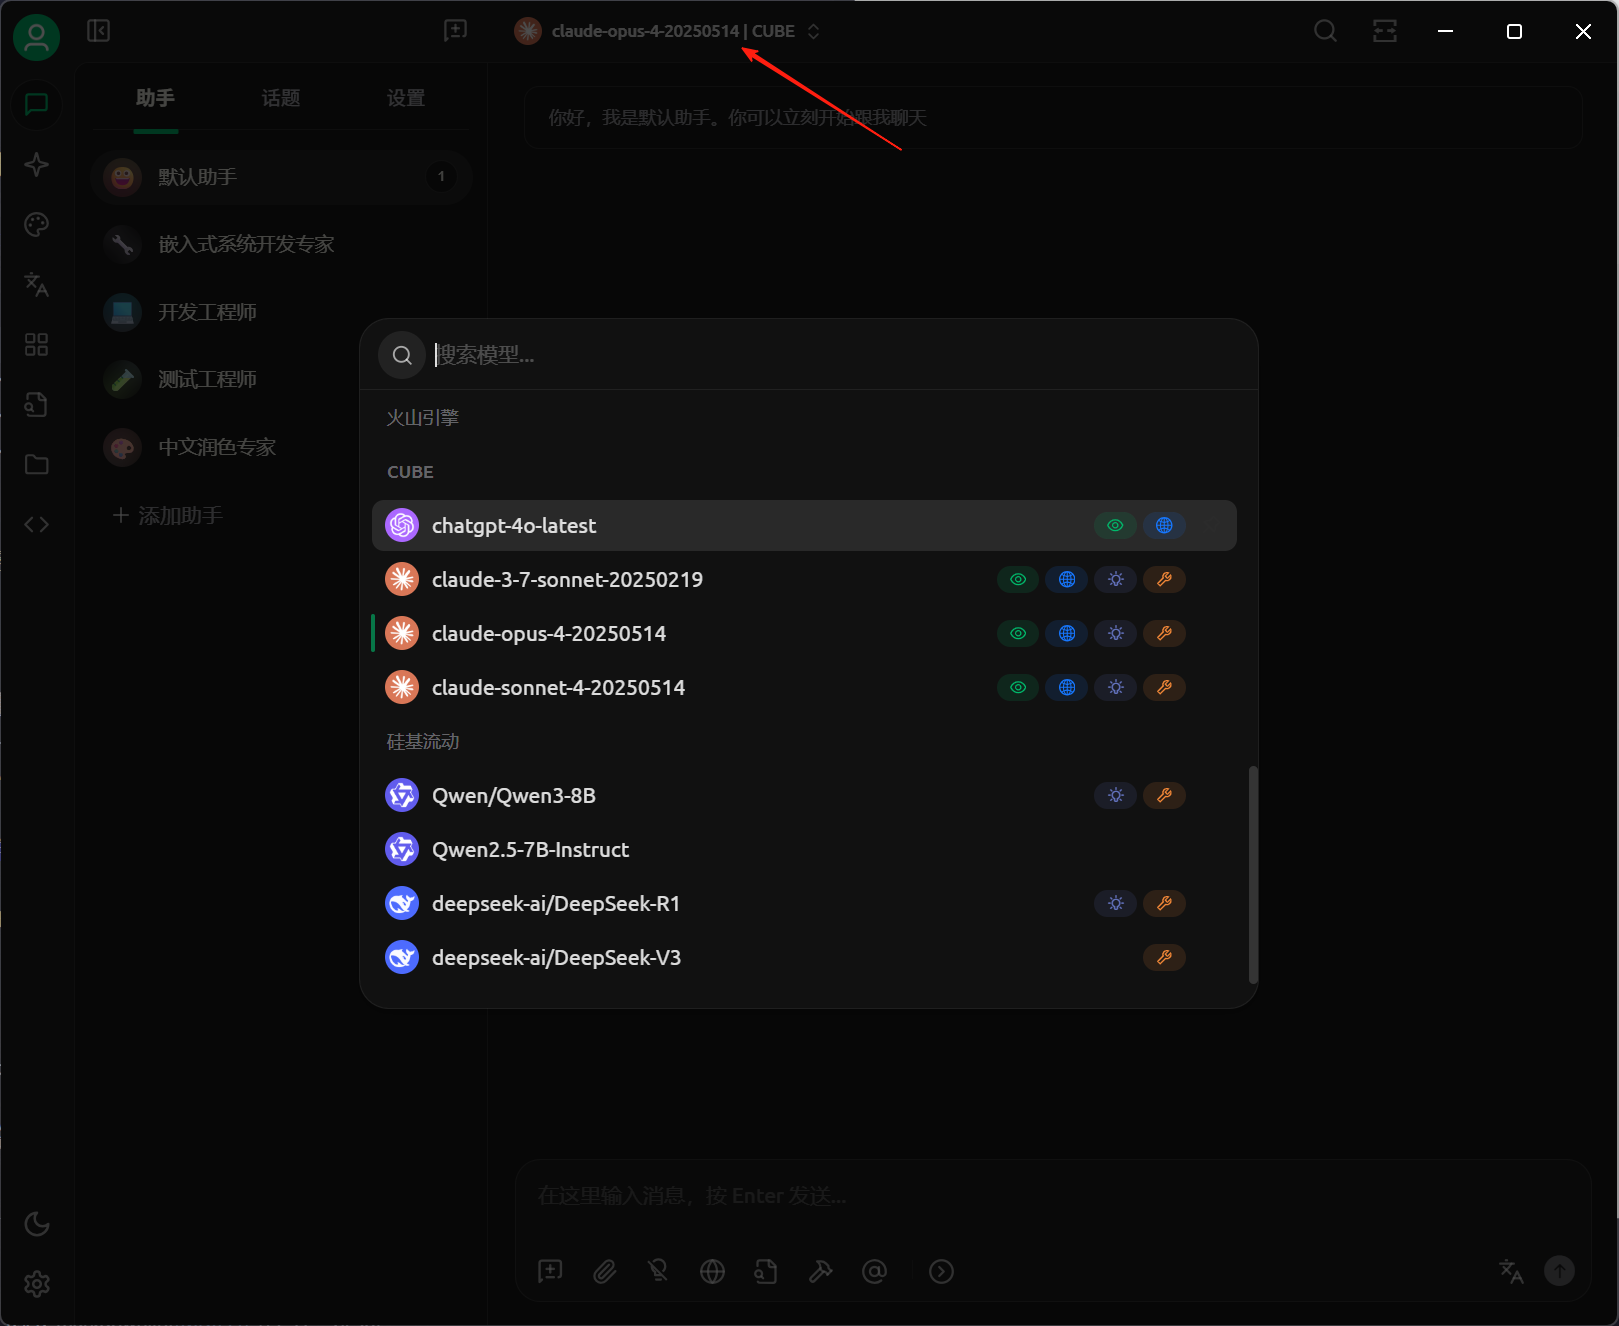The image size is (1619, 1326).
Task: Open the knowledge base sidebar icon
Action: 36,404
